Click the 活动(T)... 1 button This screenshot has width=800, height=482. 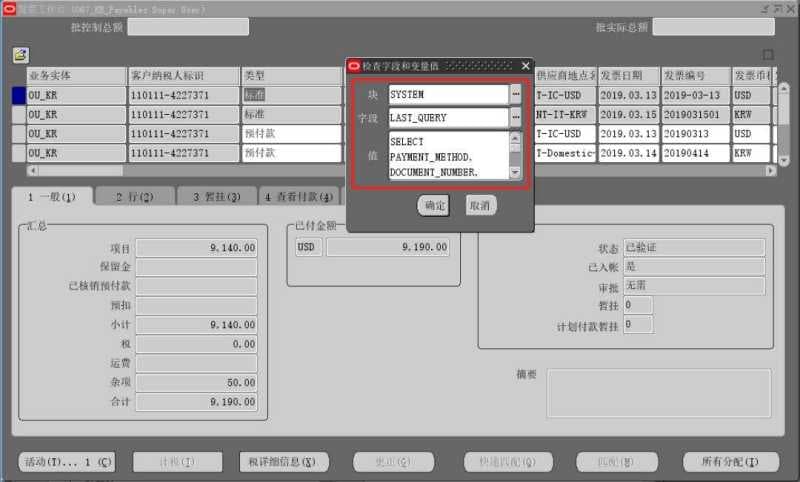(x=67, y=462)
